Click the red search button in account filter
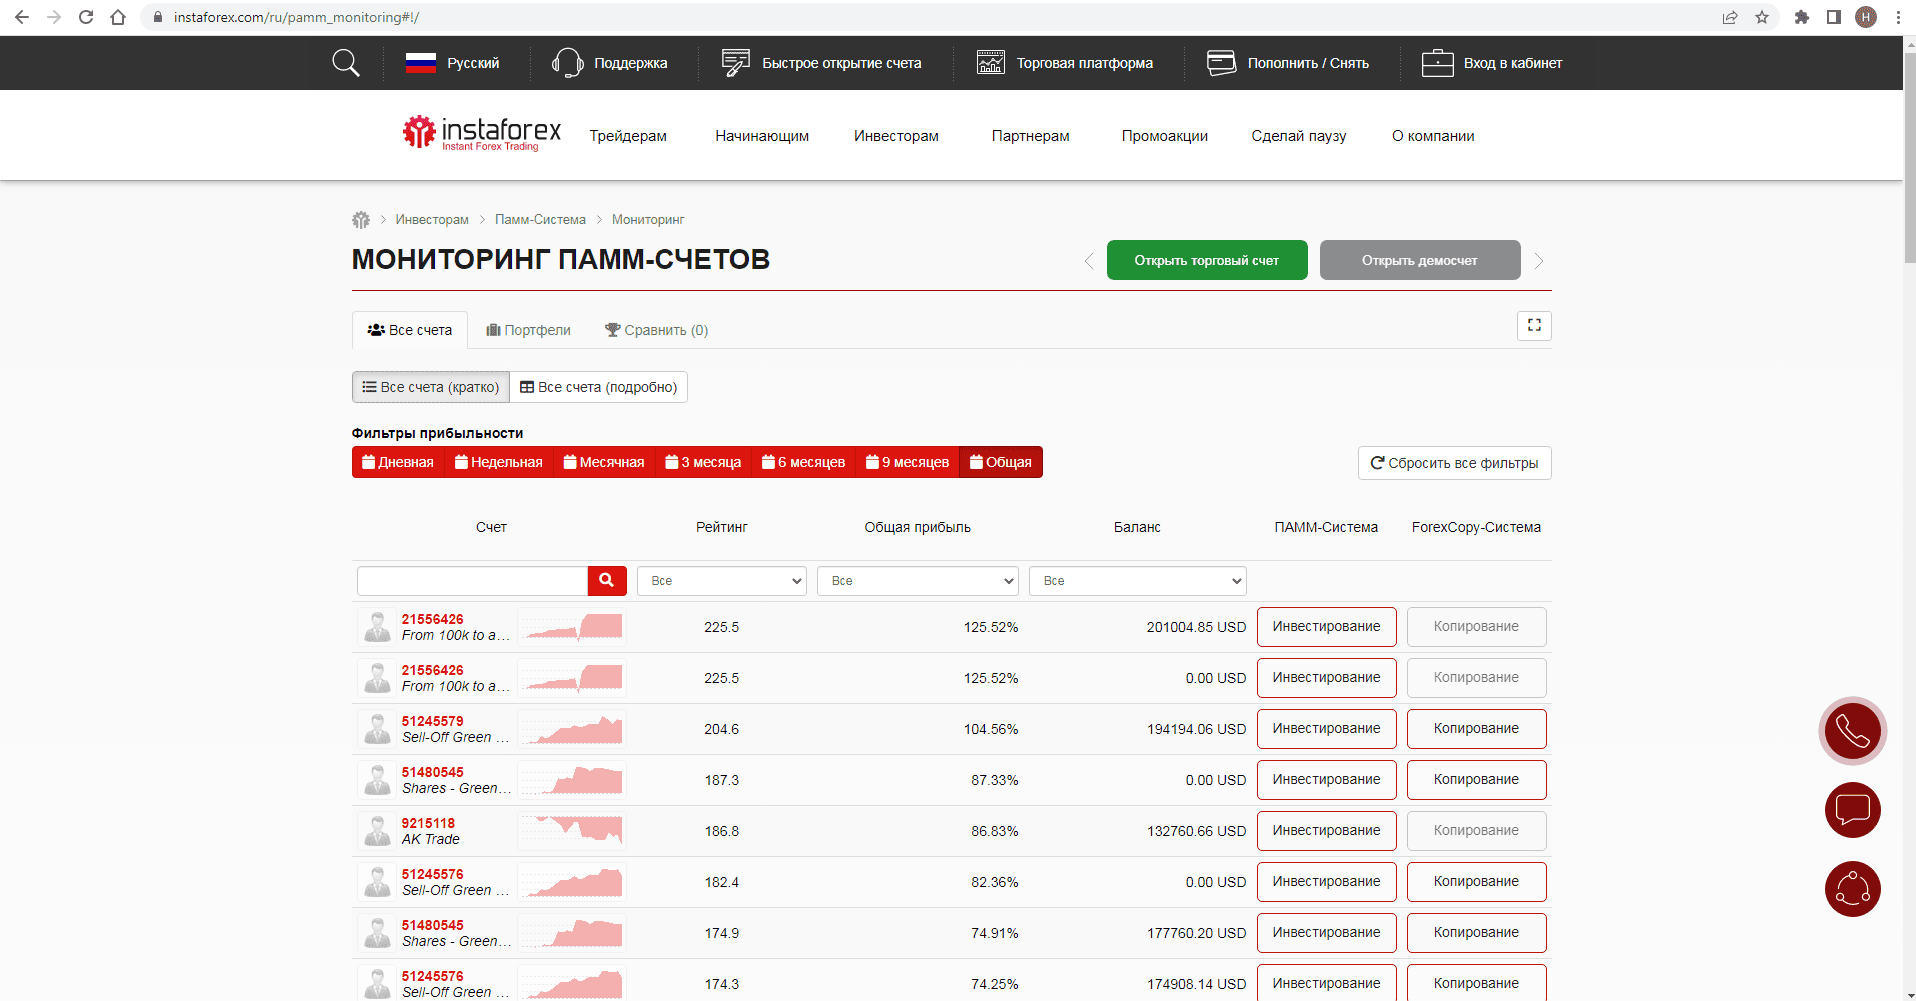Screen dimensions: 1916x1001 click(607, 581)
